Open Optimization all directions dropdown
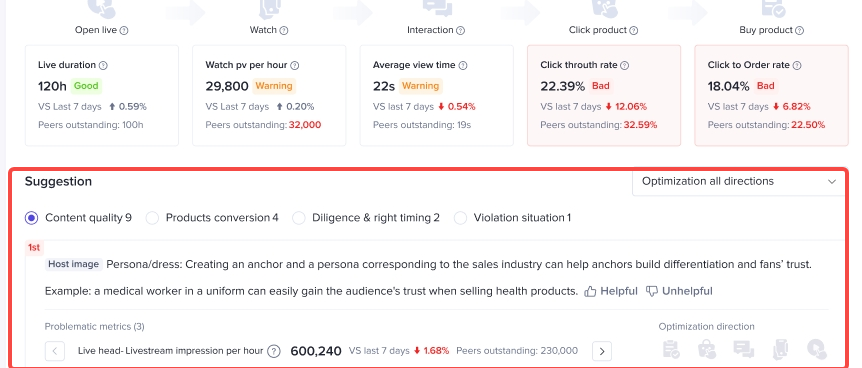The width and height of the screenshot is (862, 368). [x=738, y=182]
